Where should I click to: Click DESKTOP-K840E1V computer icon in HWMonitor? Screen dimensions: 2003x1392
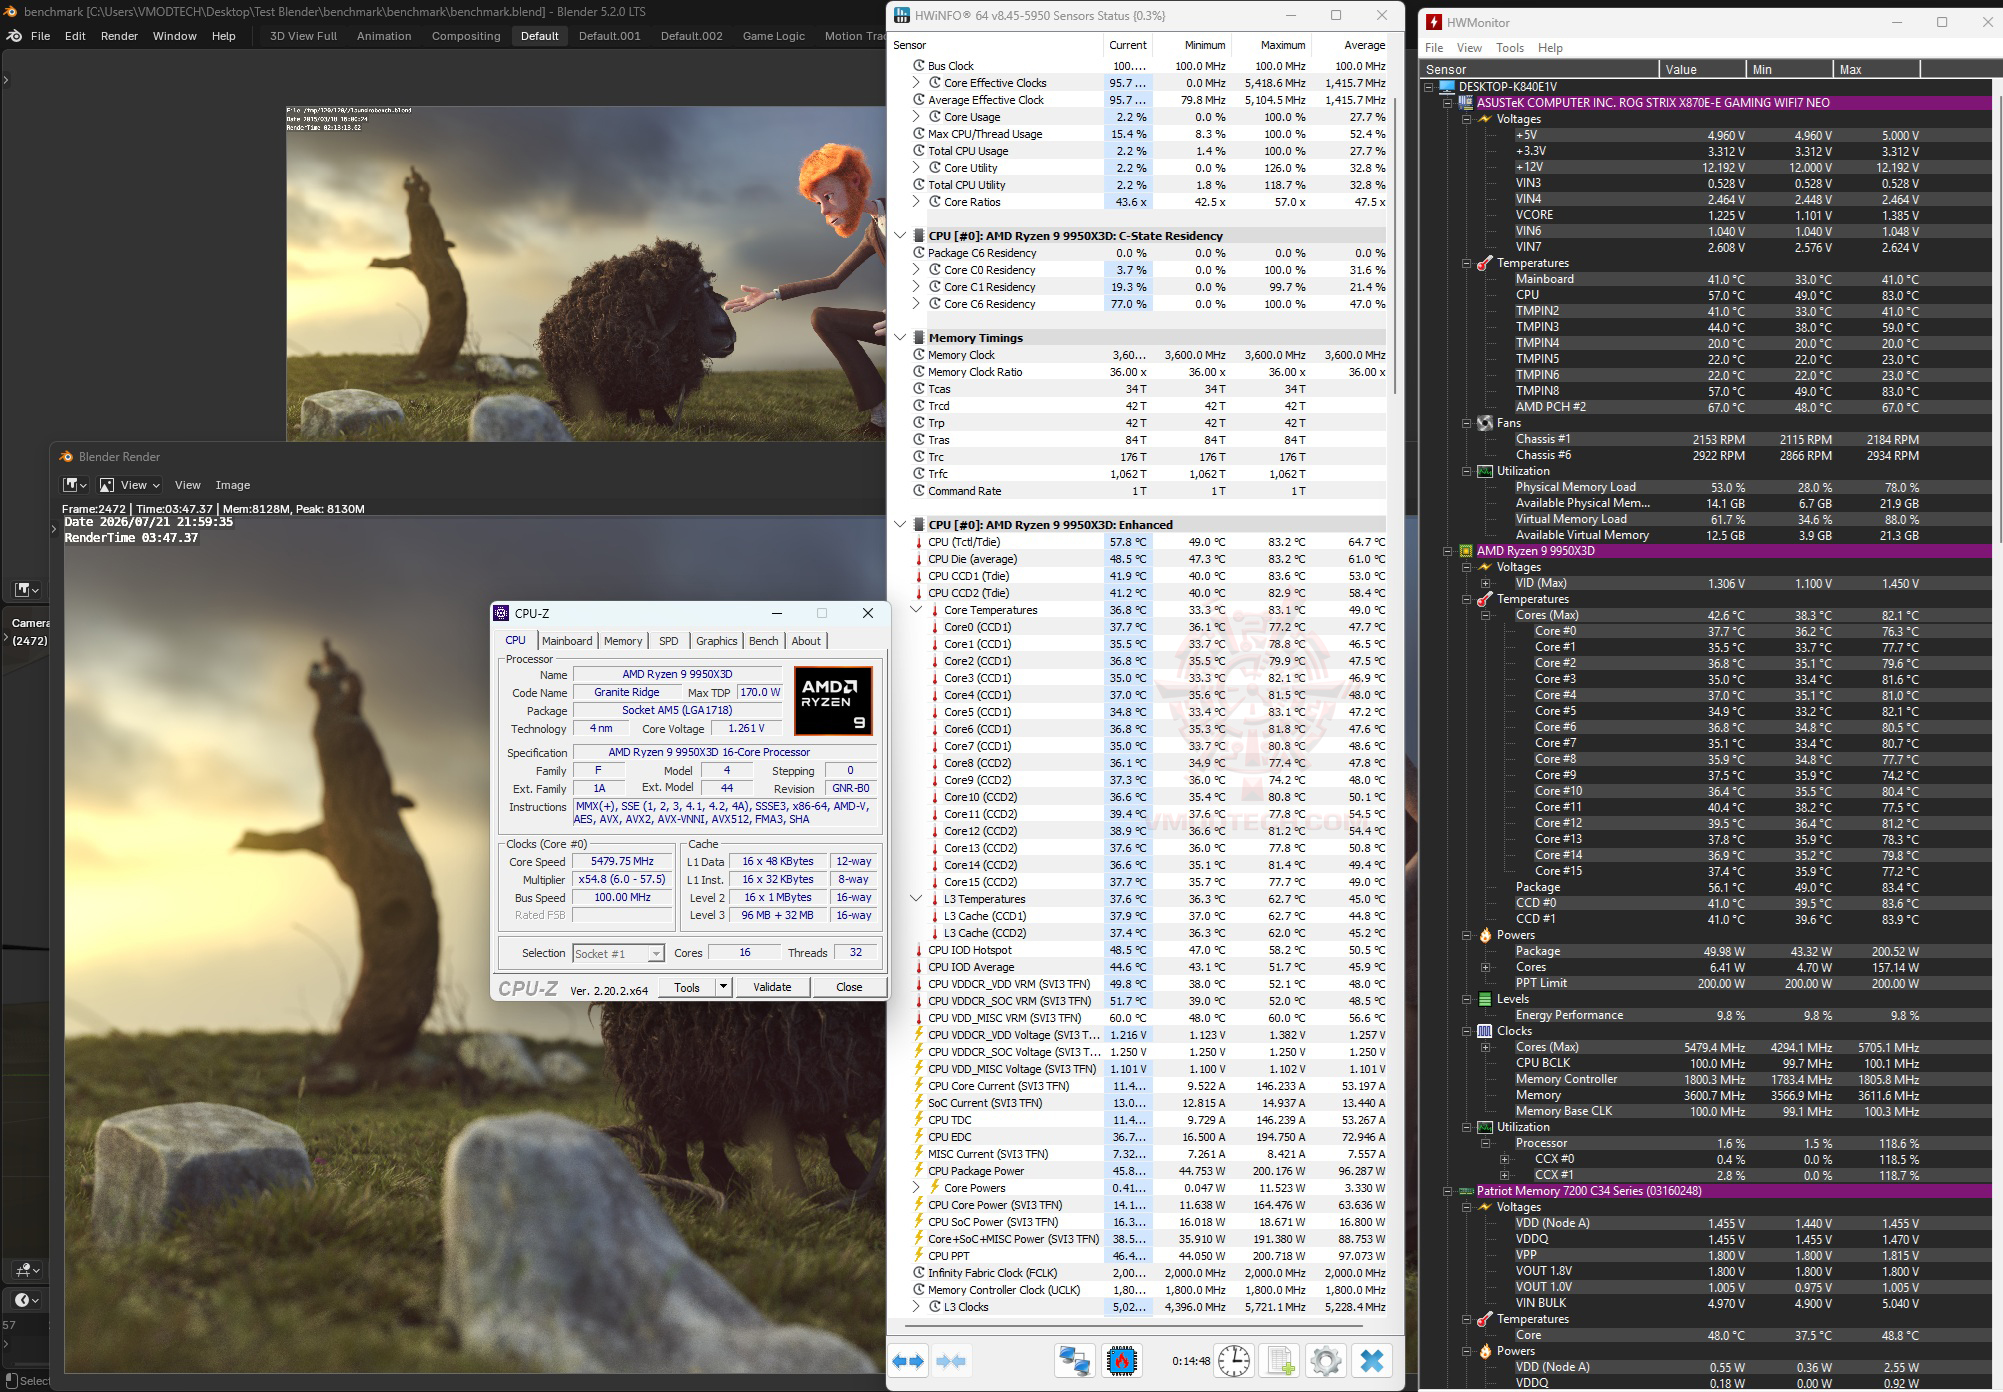1449,87
